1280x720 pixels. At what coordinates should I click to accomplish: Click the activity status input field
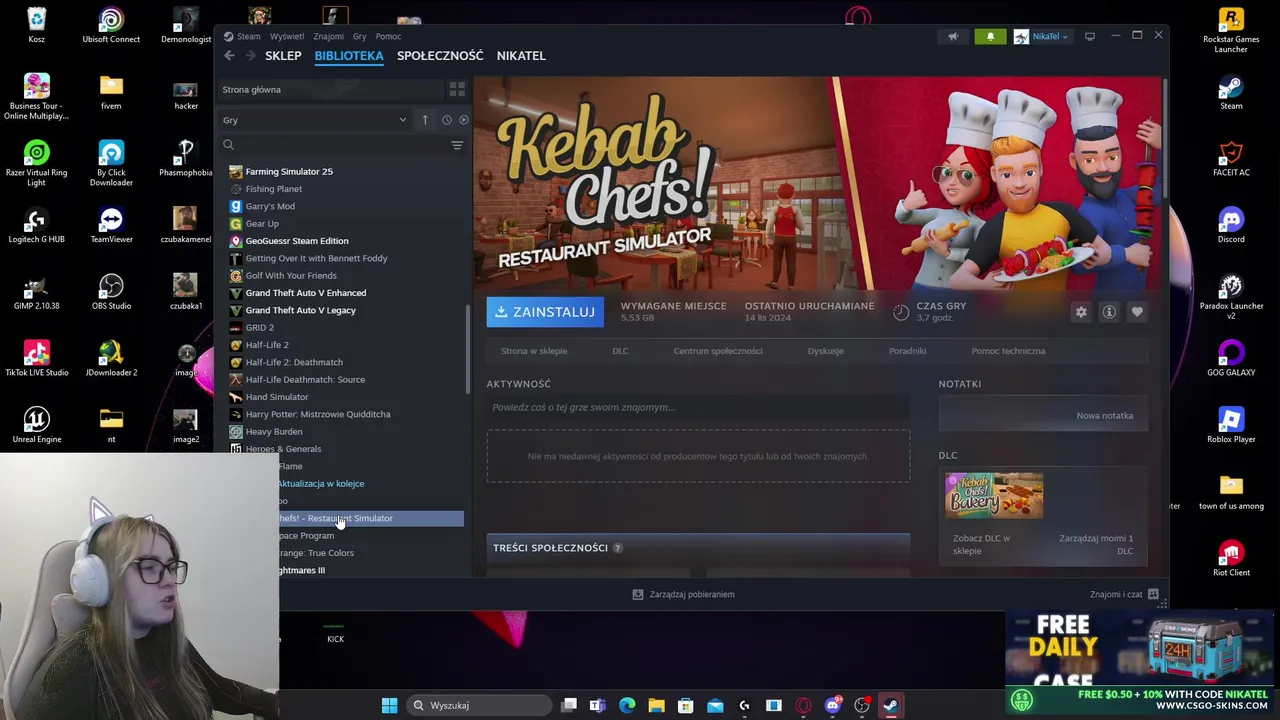[x=698, y=407]
